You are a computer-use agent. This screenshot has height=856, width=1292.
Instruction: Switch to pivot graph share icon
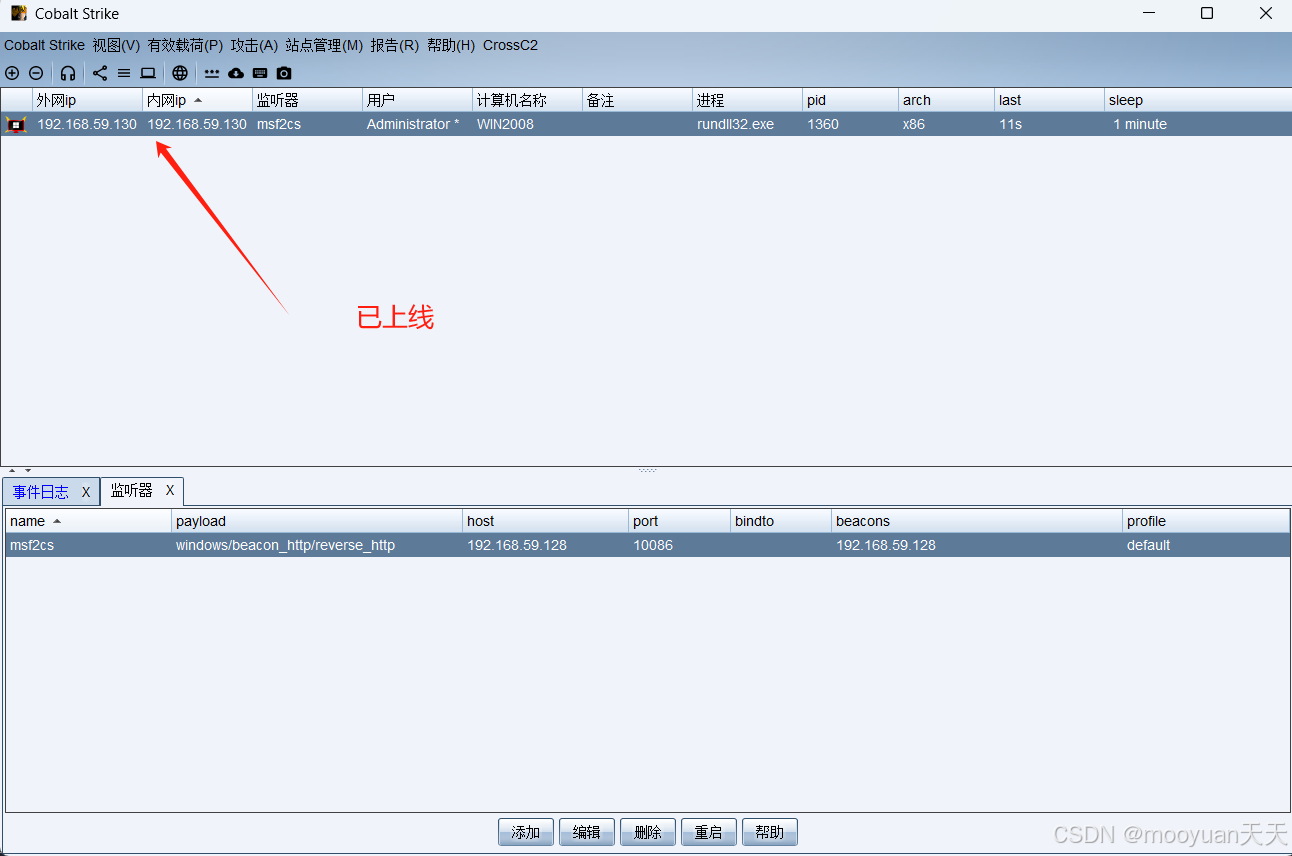tap(100, 73)
